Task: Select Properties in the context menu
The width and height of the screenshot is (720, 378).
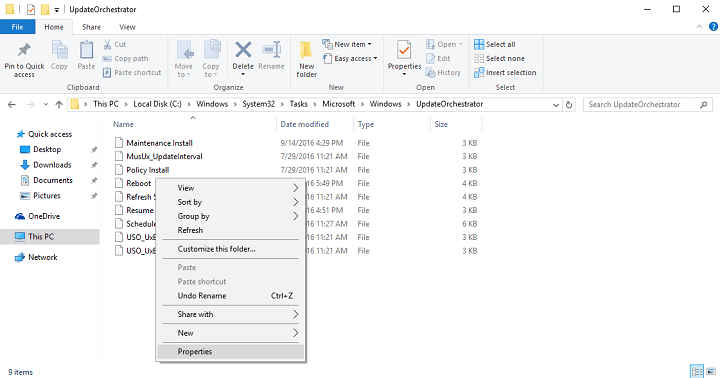Action: pos(231,351)
